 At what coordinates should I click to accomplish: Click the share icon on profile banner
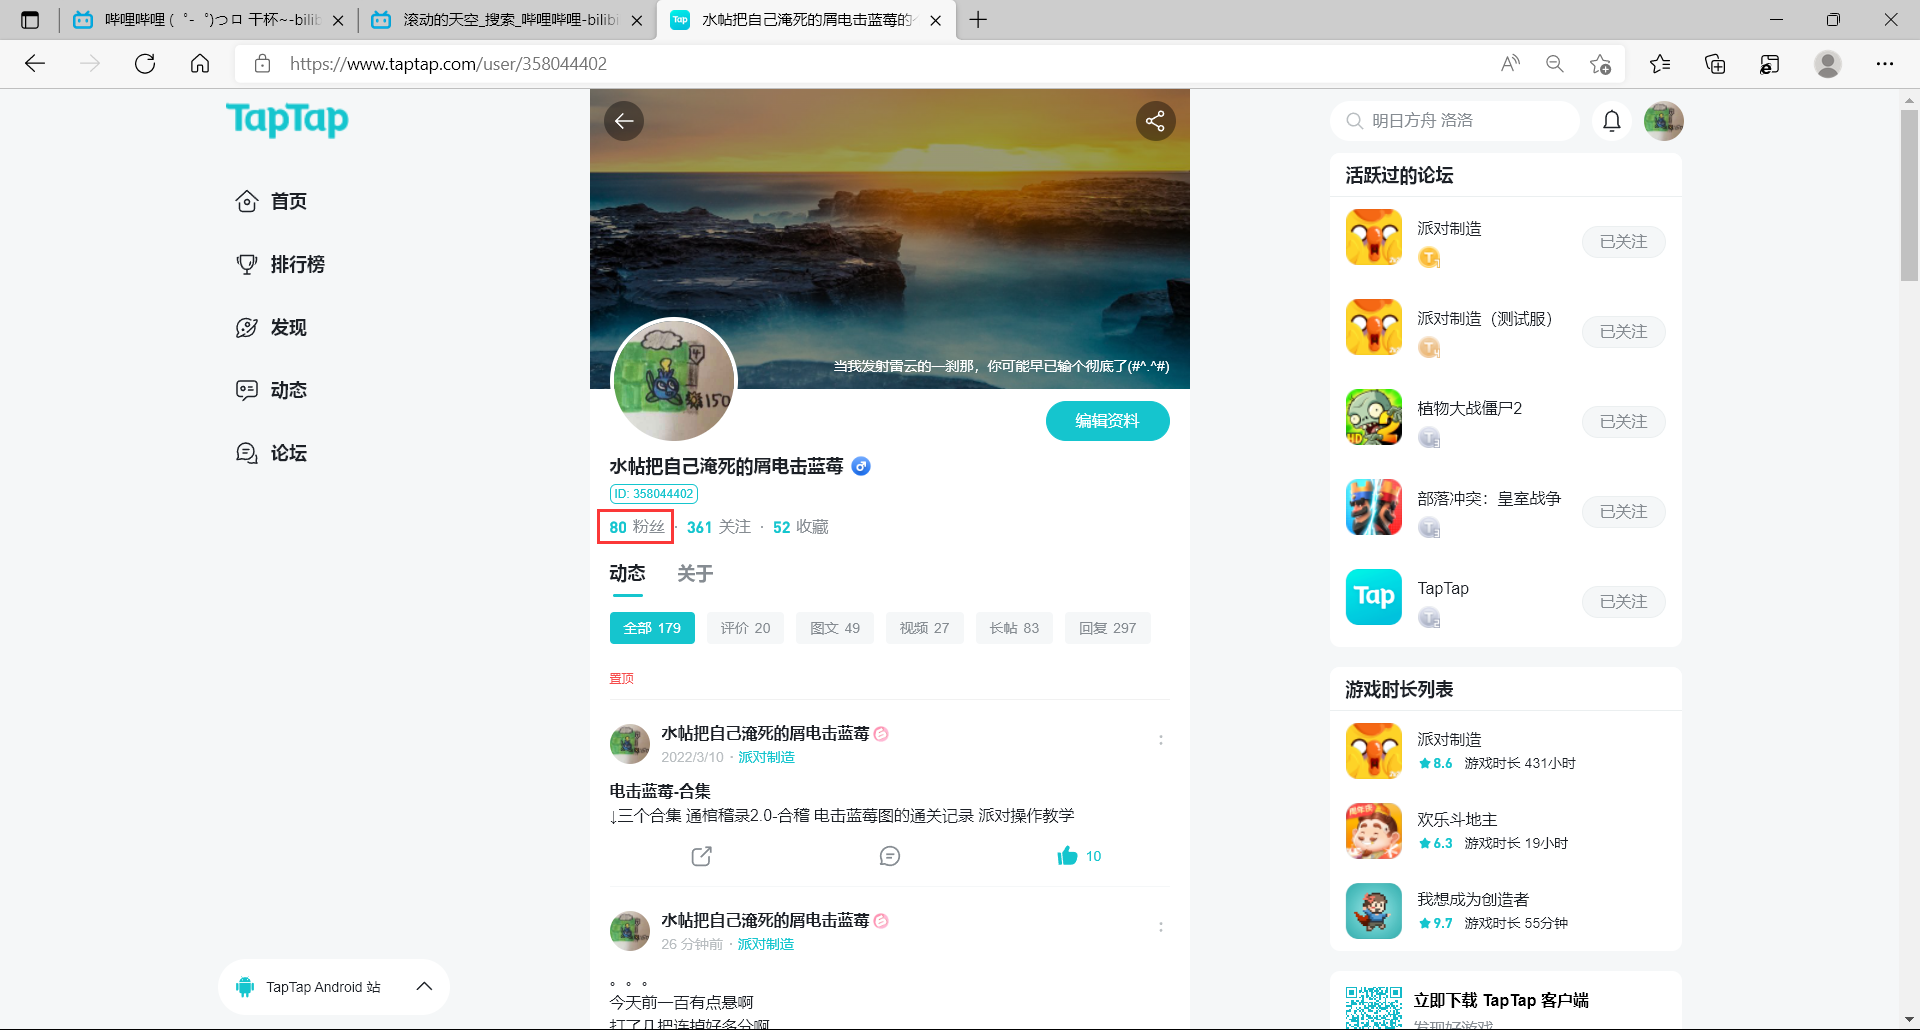click(x=1155, y=121)
